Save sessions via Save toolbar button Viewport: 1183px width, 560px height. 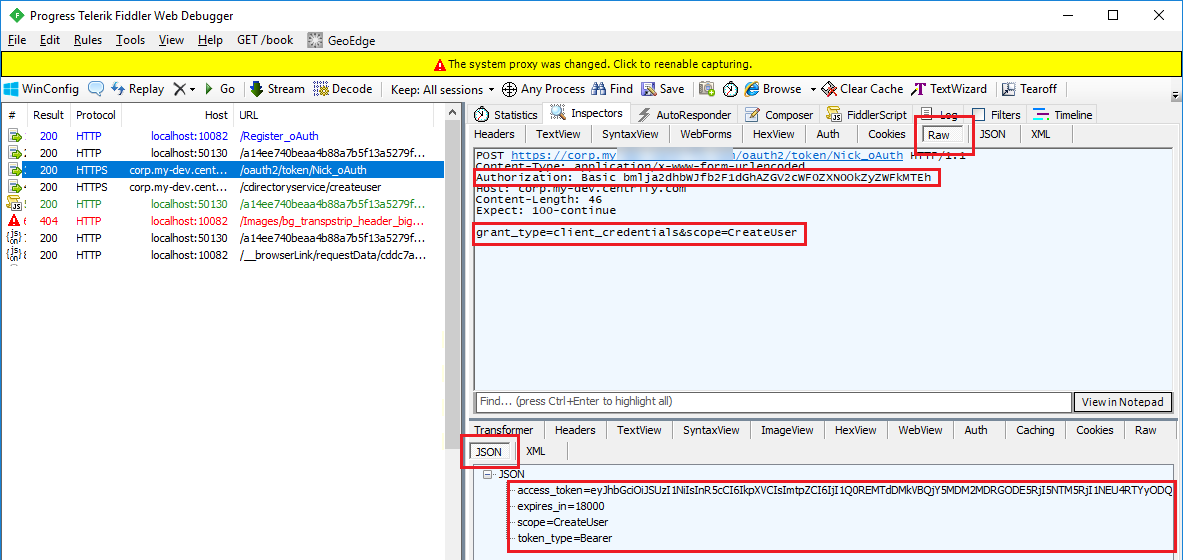[x=662, y=89]
